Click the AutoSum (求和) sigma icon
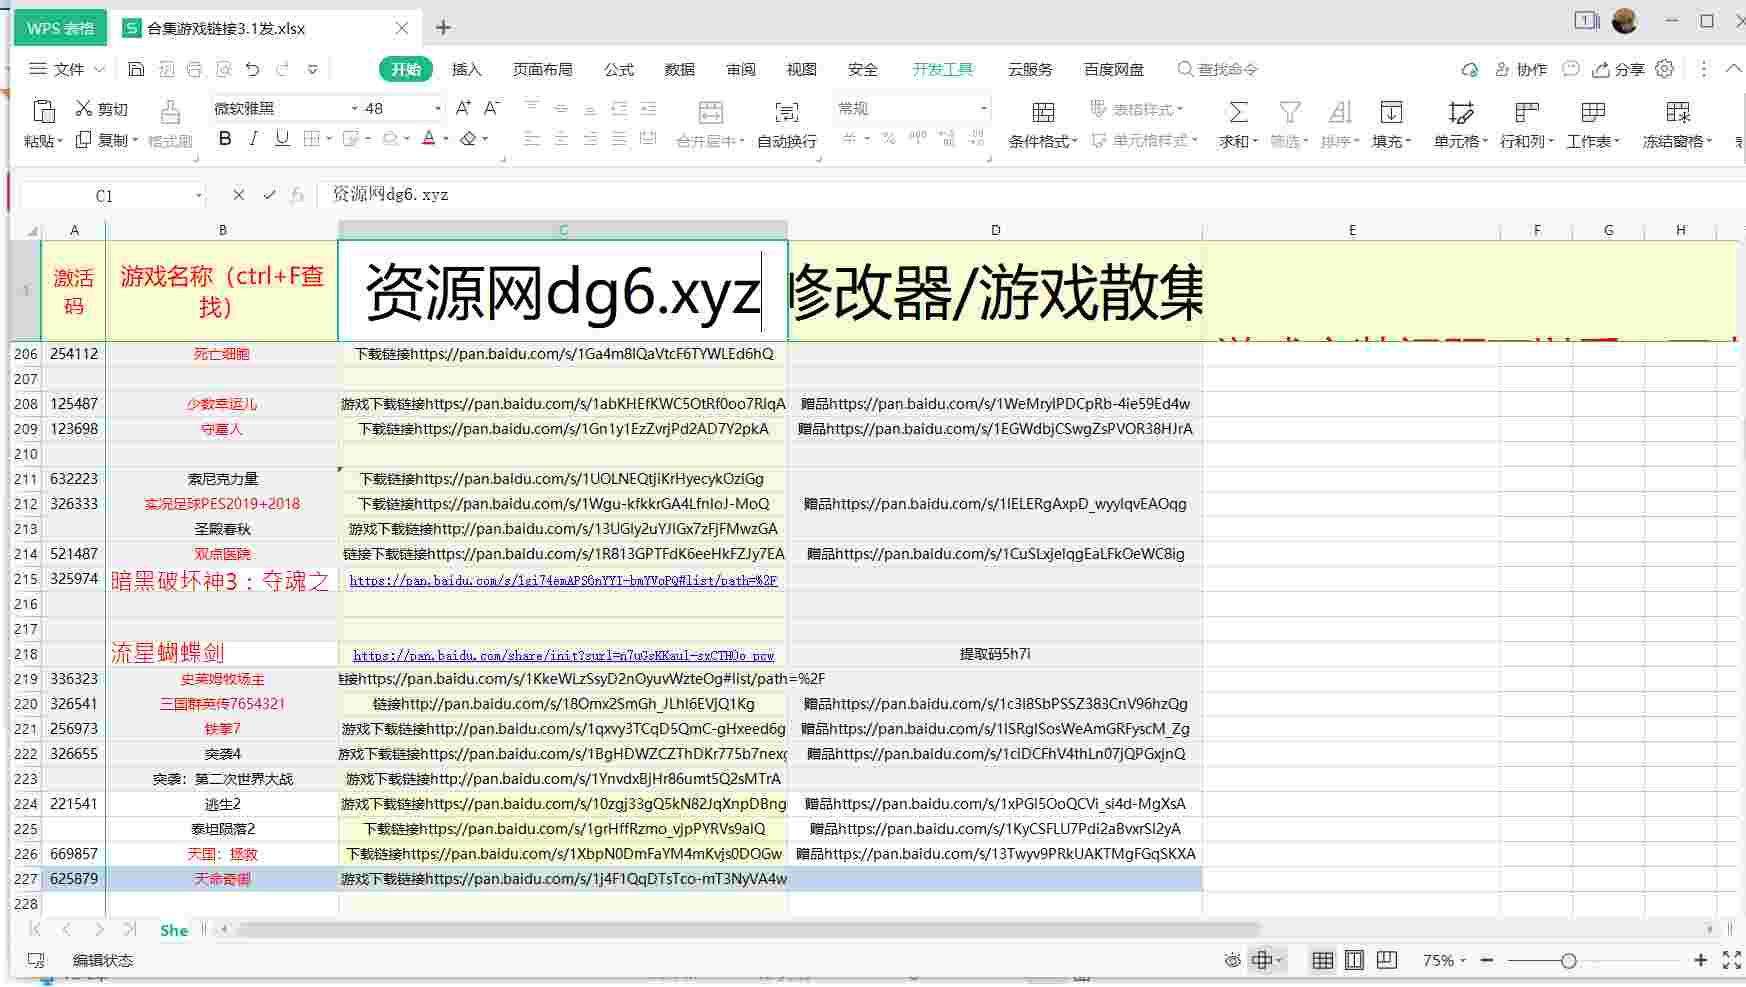This screenshot has width=1746, height=987. pos(1238,111)
